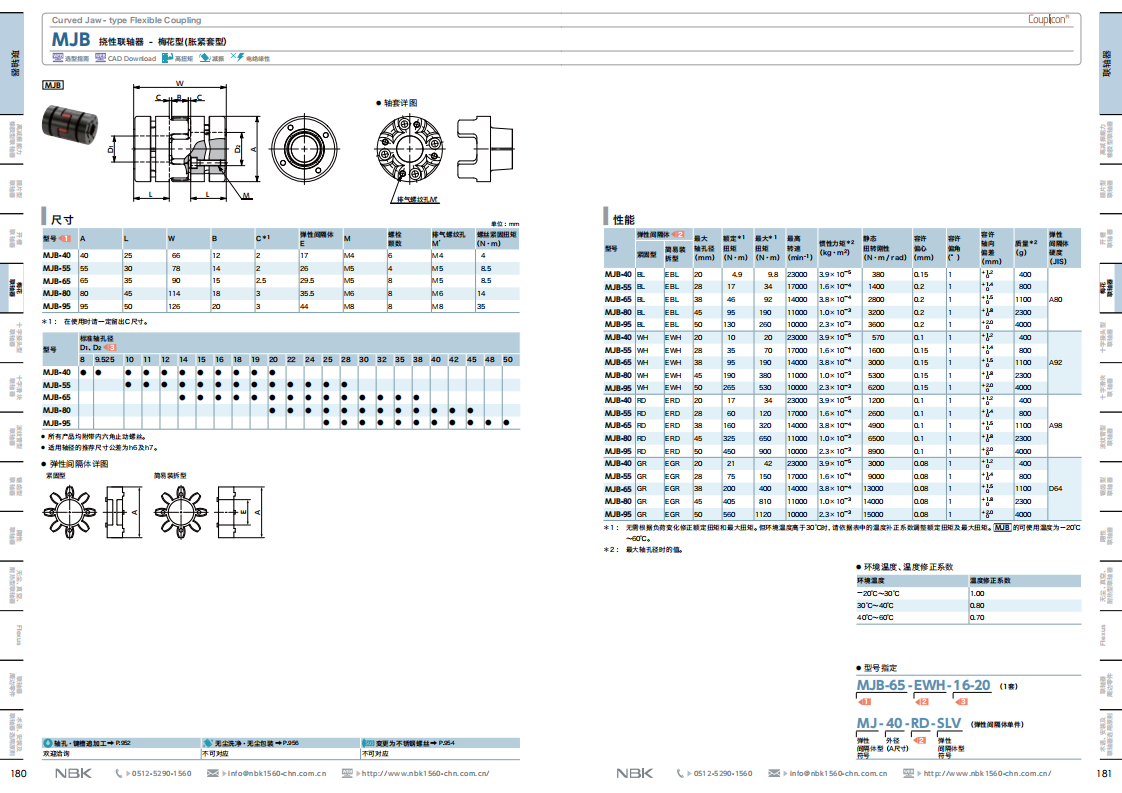
Task: Click red marker 3 beside D1, D2 header
Action: click(x=110, y=348)
